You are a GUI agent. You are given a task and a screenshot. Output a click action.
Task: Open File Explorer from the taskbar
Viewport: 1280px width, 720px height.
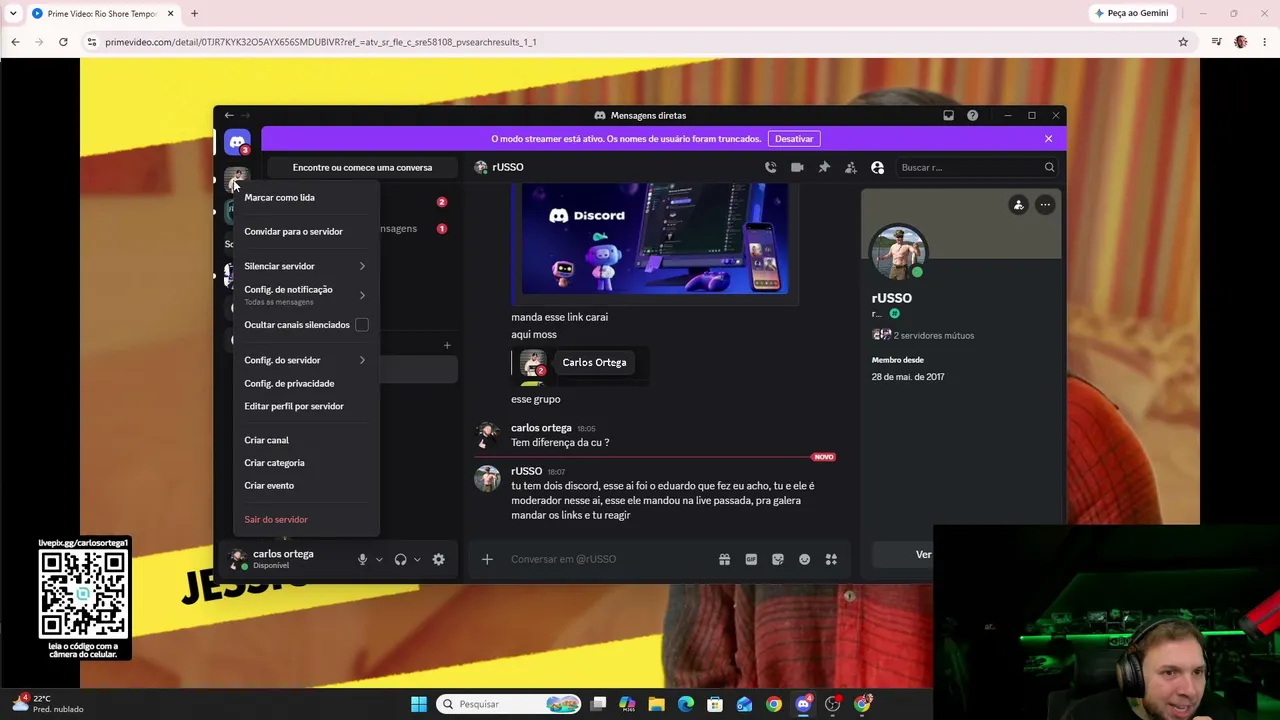tap(656, 704)
